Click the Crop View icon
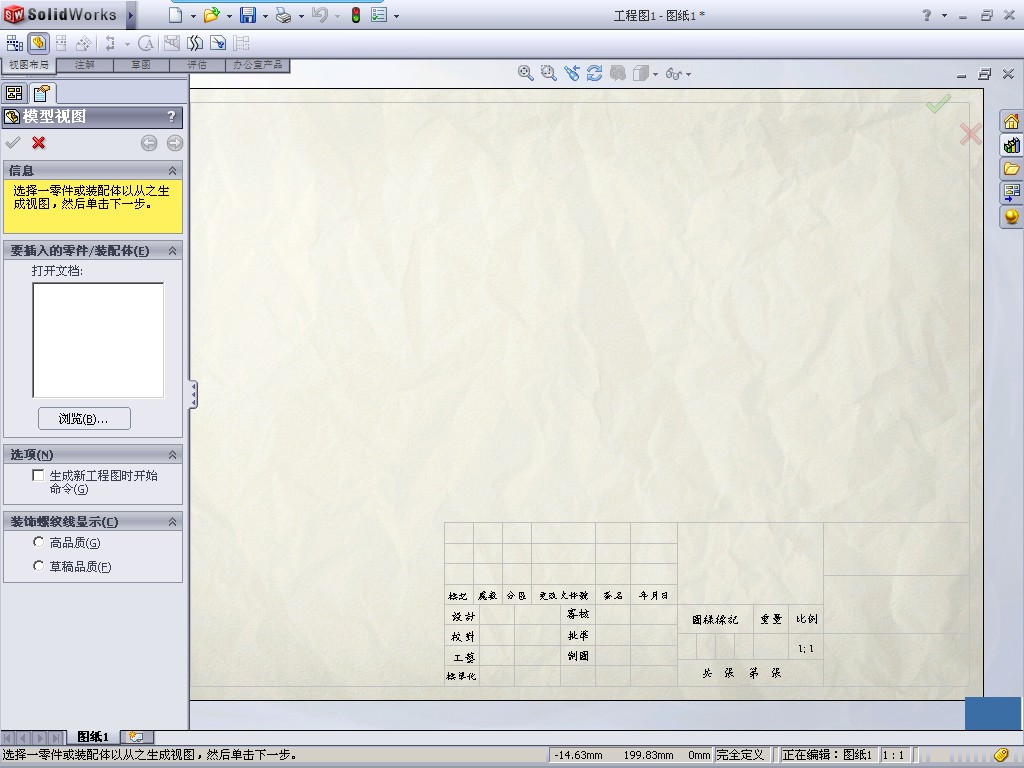The width and height of the screenshot is (1024, 768). point(218,44)
